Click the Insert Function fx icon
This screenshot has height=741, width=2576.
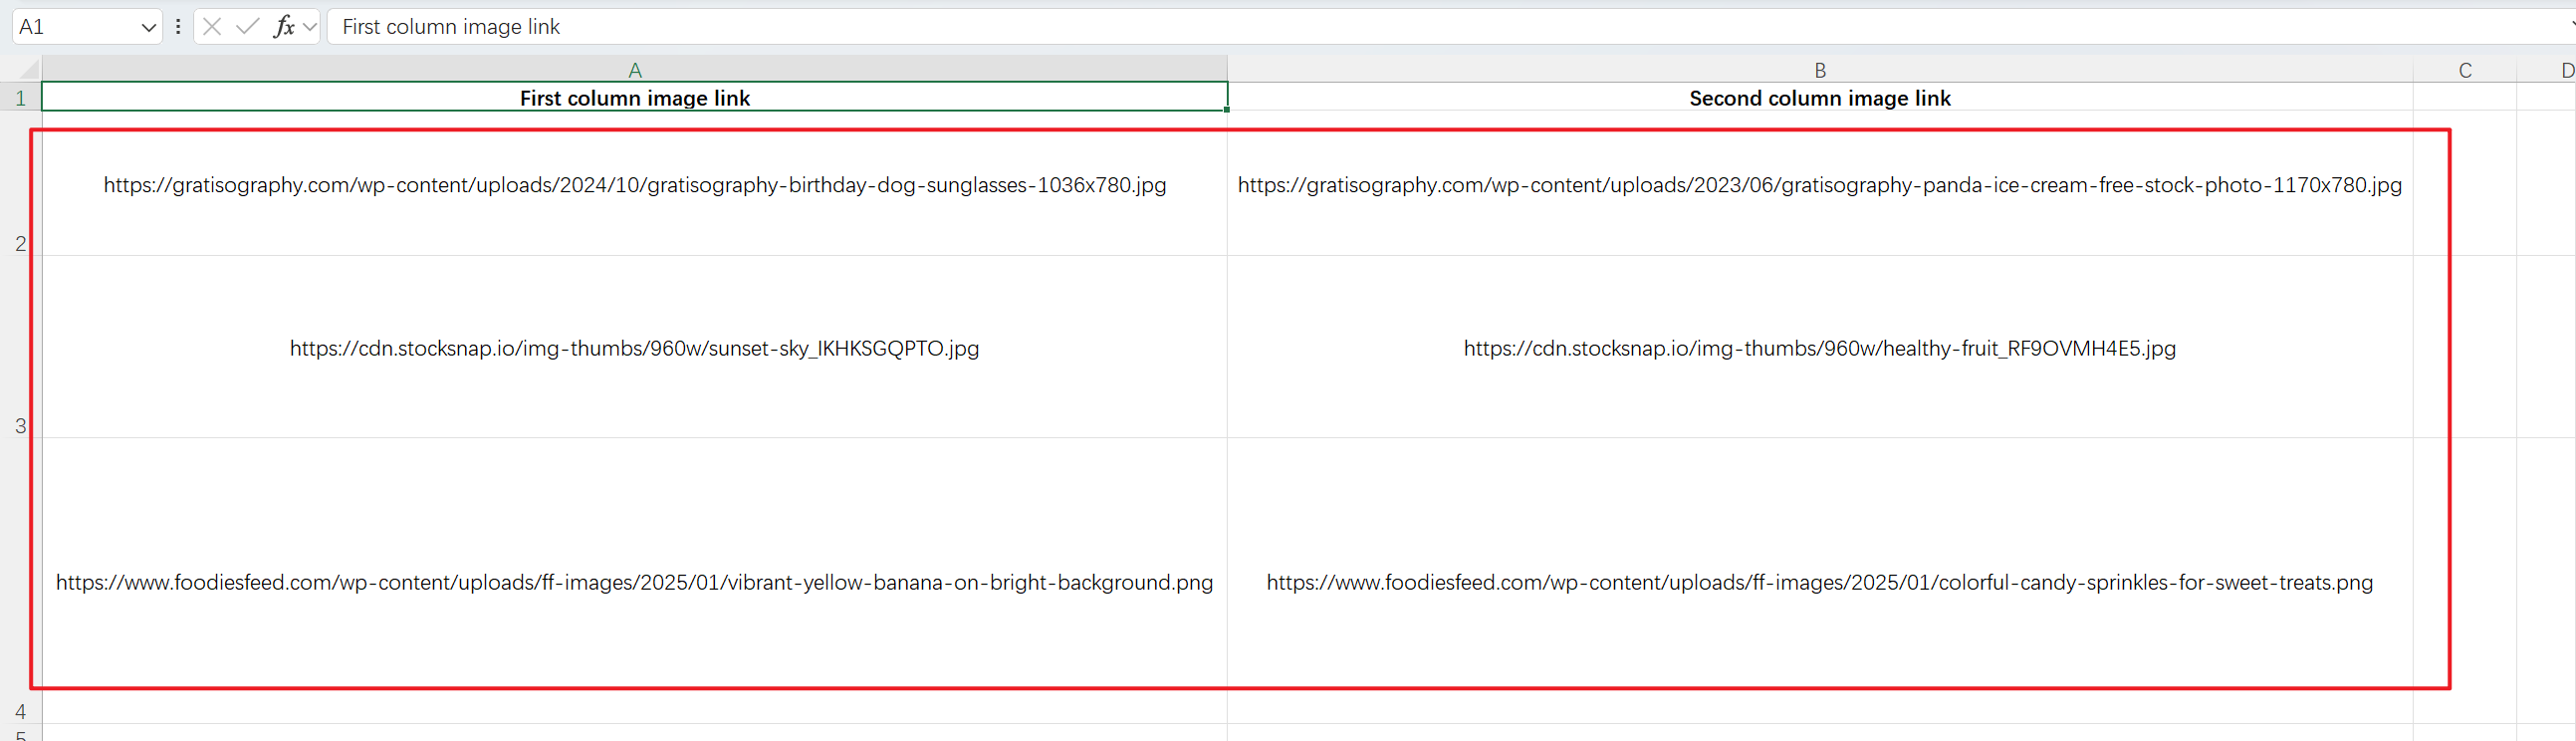tap(284, 27)
